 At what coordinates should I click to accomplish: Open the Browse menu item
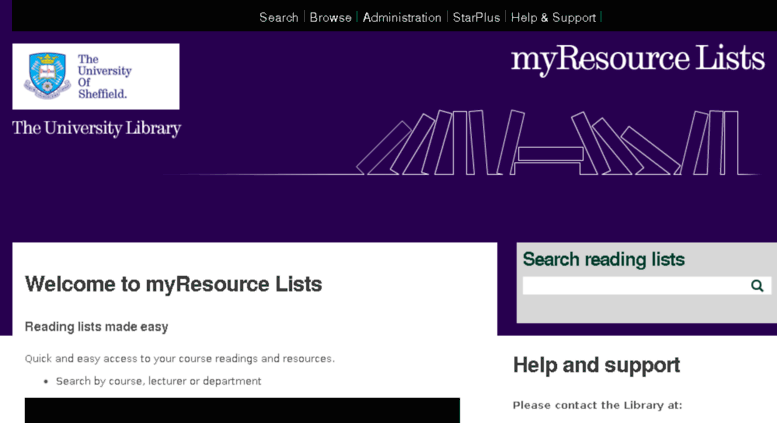(331, 17)
